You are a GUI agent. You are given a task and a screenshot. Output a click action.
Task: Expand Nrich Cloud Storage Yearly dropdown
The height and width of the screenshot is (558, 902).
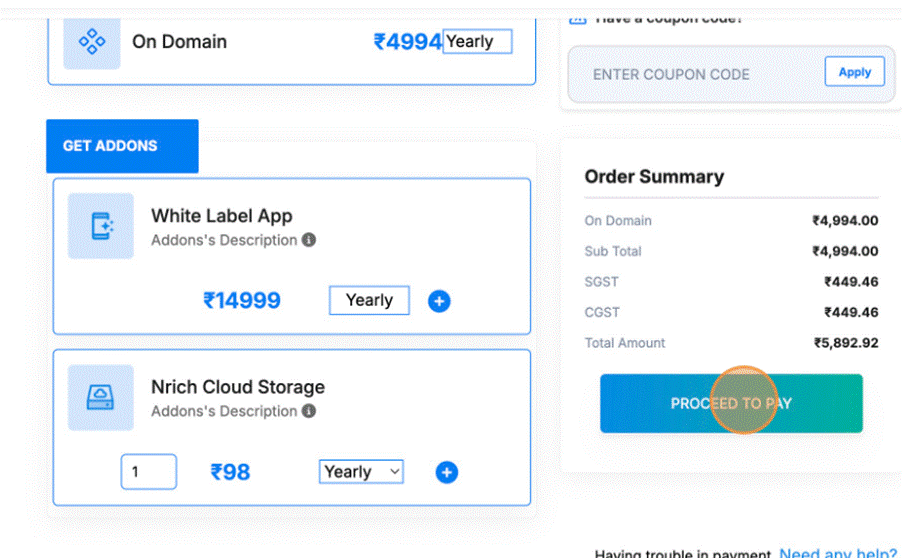click(x=361, y=472)
